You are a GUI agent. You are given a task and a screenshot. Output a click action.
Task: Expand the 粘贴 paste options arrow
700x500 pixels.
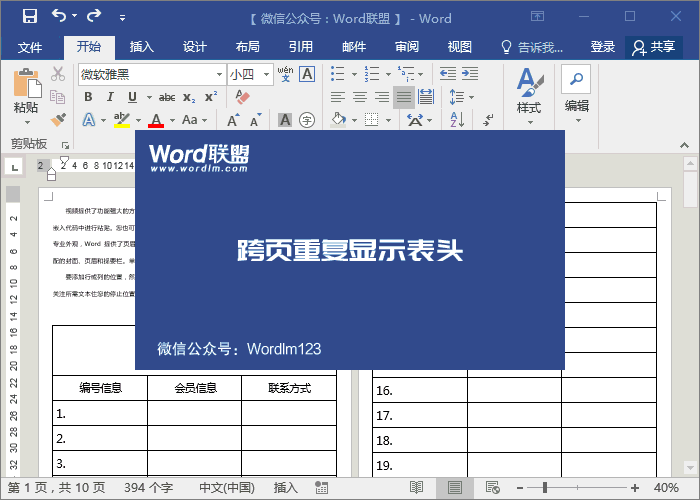tap(27, 122)
